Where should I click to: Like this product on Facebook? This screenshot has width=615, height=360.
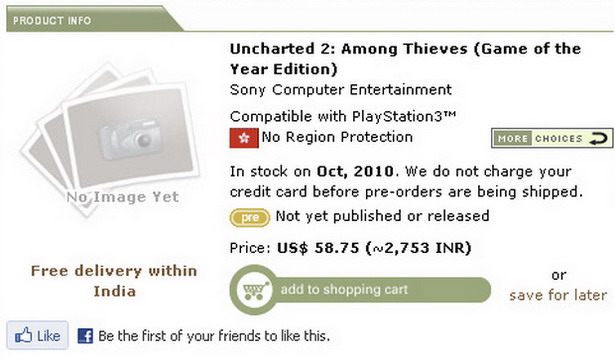[x=38, y=336]
